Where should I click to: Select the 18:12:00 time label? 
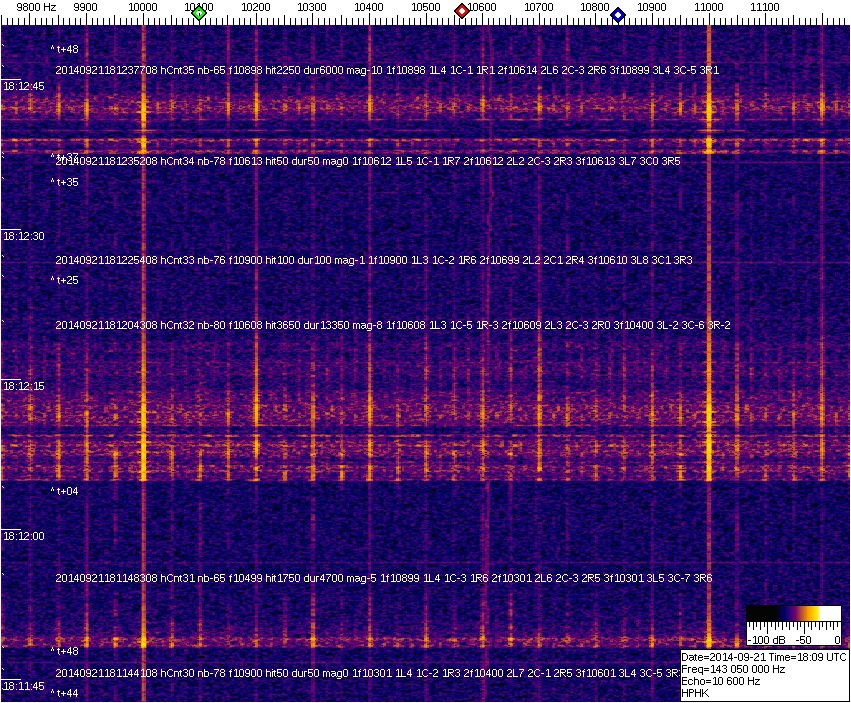(x=23, y=536)
